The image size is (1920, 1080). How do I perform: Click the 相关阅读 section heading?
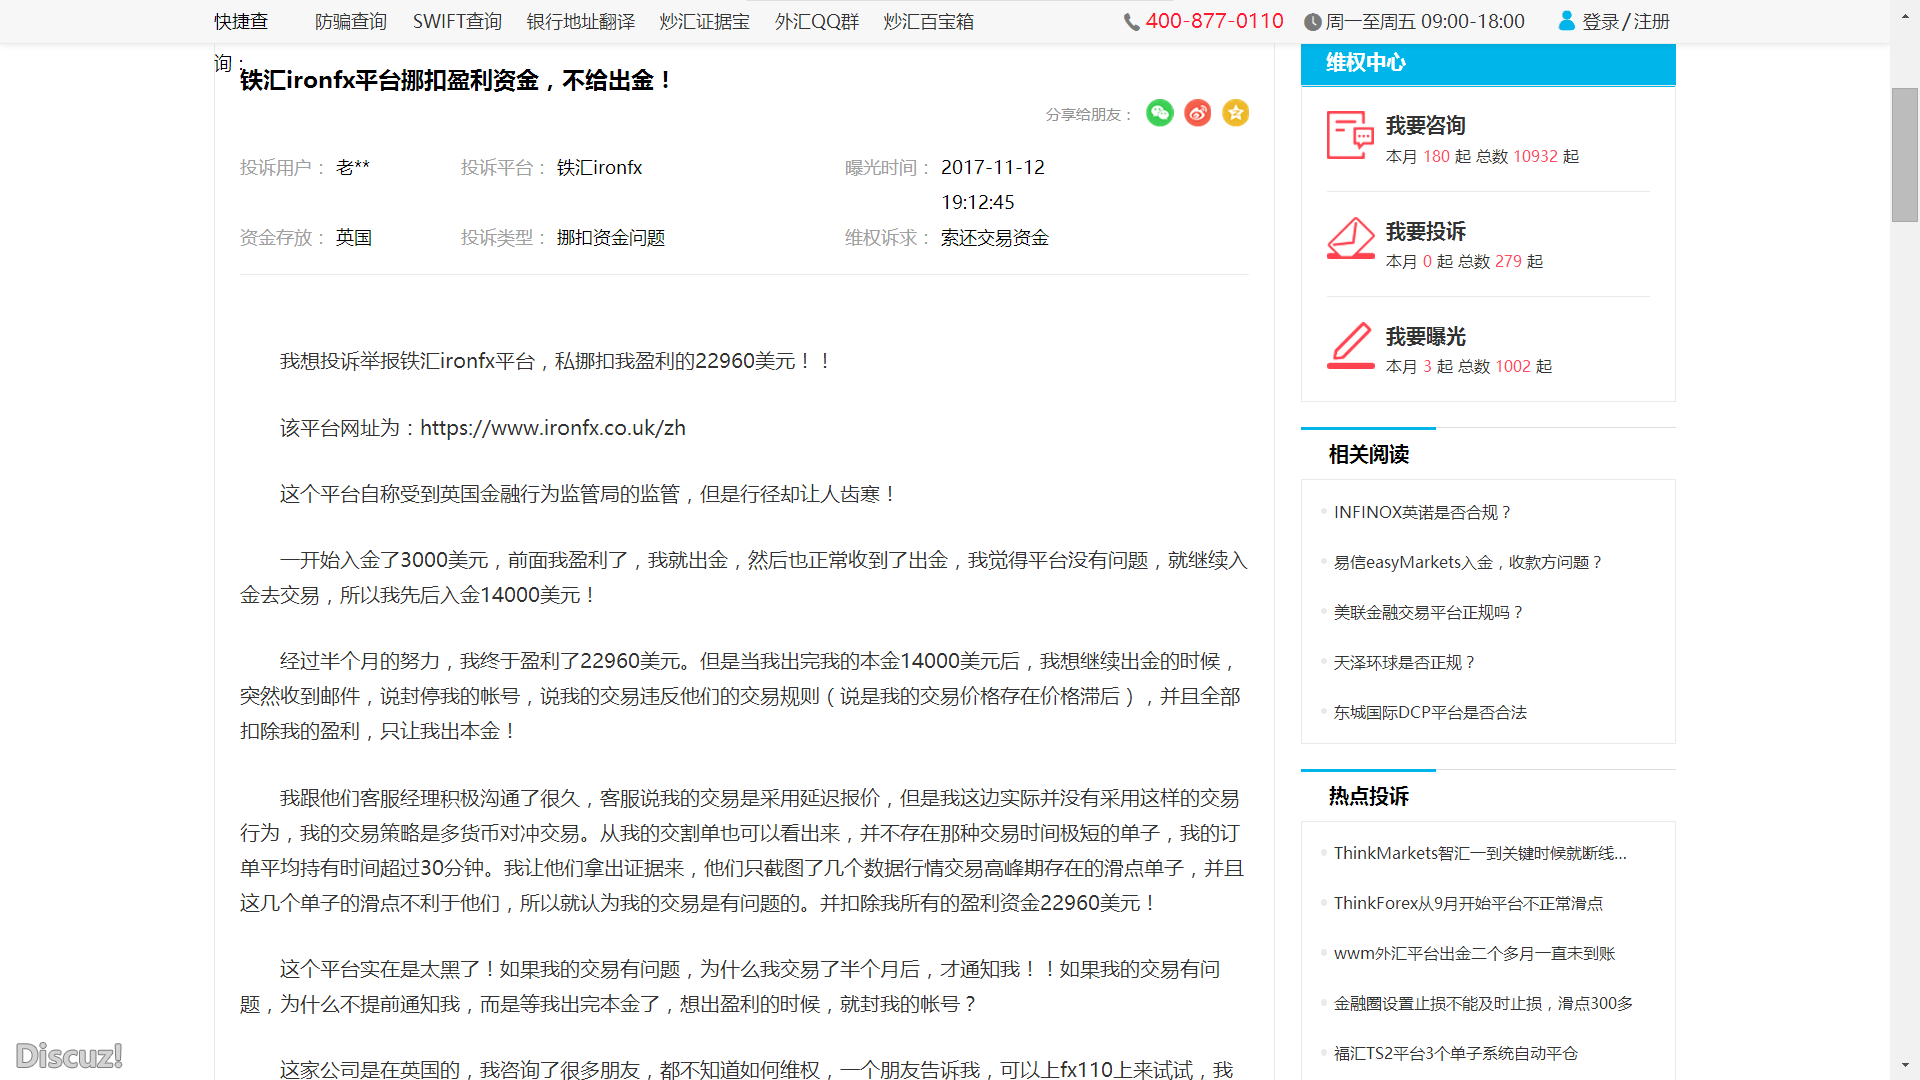point(1368,455)
